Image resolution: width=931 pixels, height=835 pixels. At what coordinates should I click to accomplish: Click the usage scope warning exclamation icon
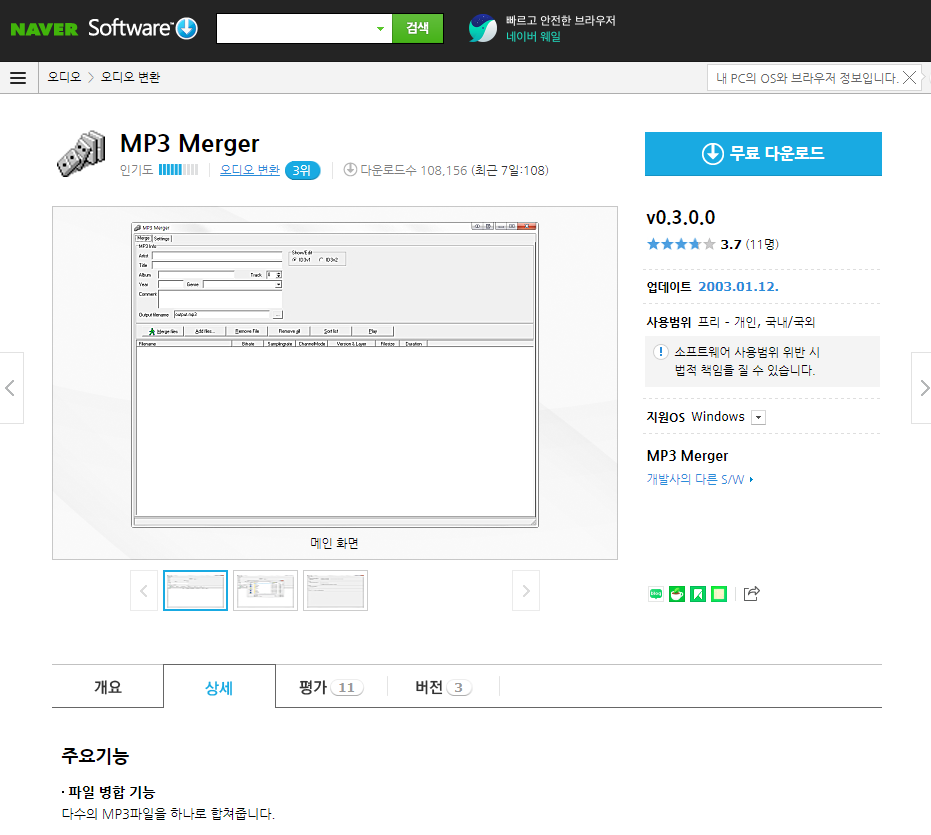click(x=660, y=352)
